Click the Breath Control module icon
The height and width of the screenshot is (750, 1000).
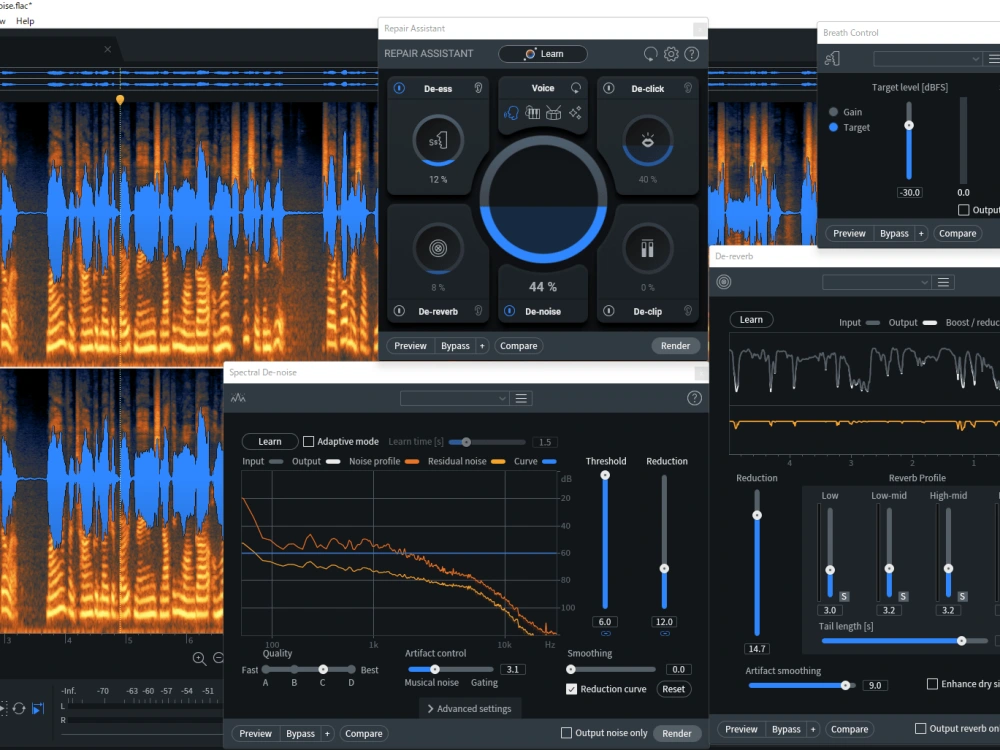(x=832, y=59)
